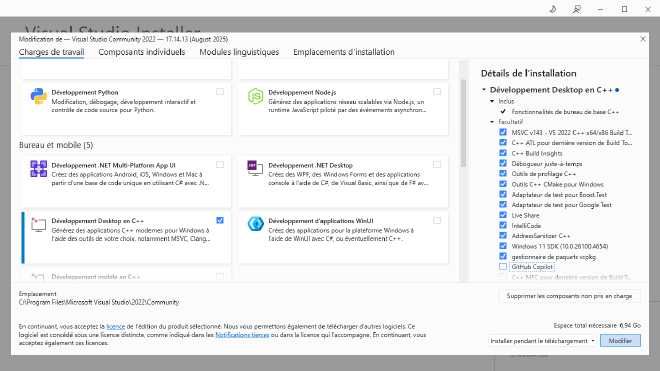This screenshot has width=660, height=371.
Task: Uncheck the Développement Desktop en C++ workload
Action: click(x=220, y=220)
